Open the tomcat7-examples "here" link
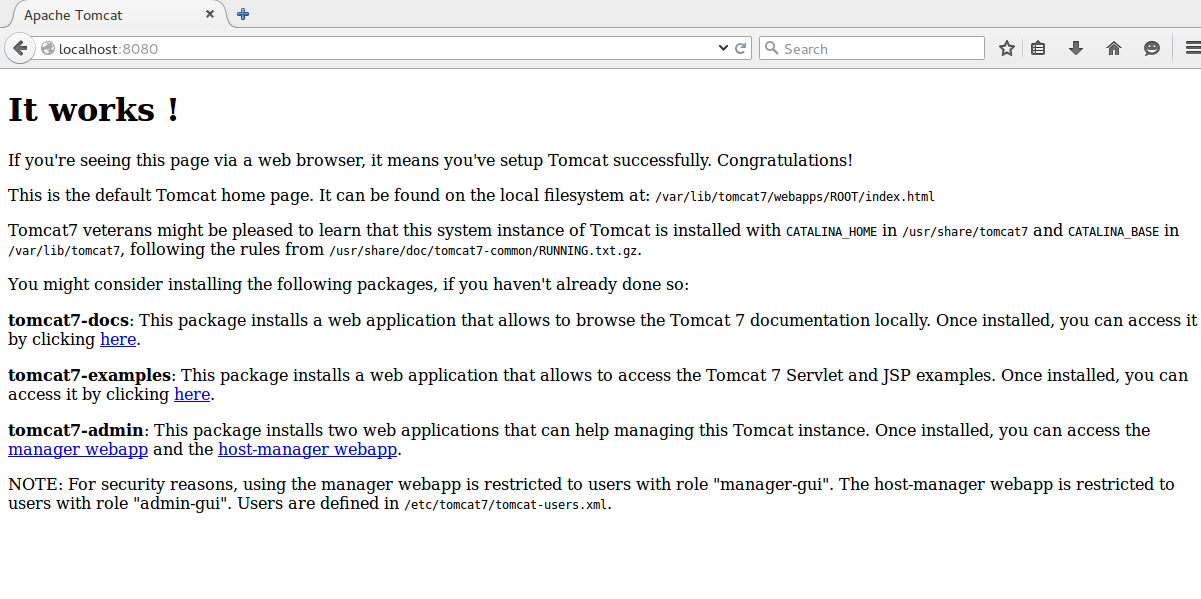The width and height of the screenshot is (1201, 599). pos(192,394)
